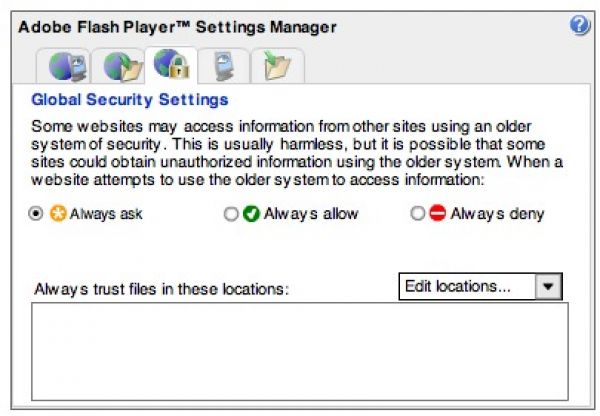The width and height of the screenshot is (600, 416).
Task: Click the 'Always trust files in these locations' label
Action: point(161,288)
